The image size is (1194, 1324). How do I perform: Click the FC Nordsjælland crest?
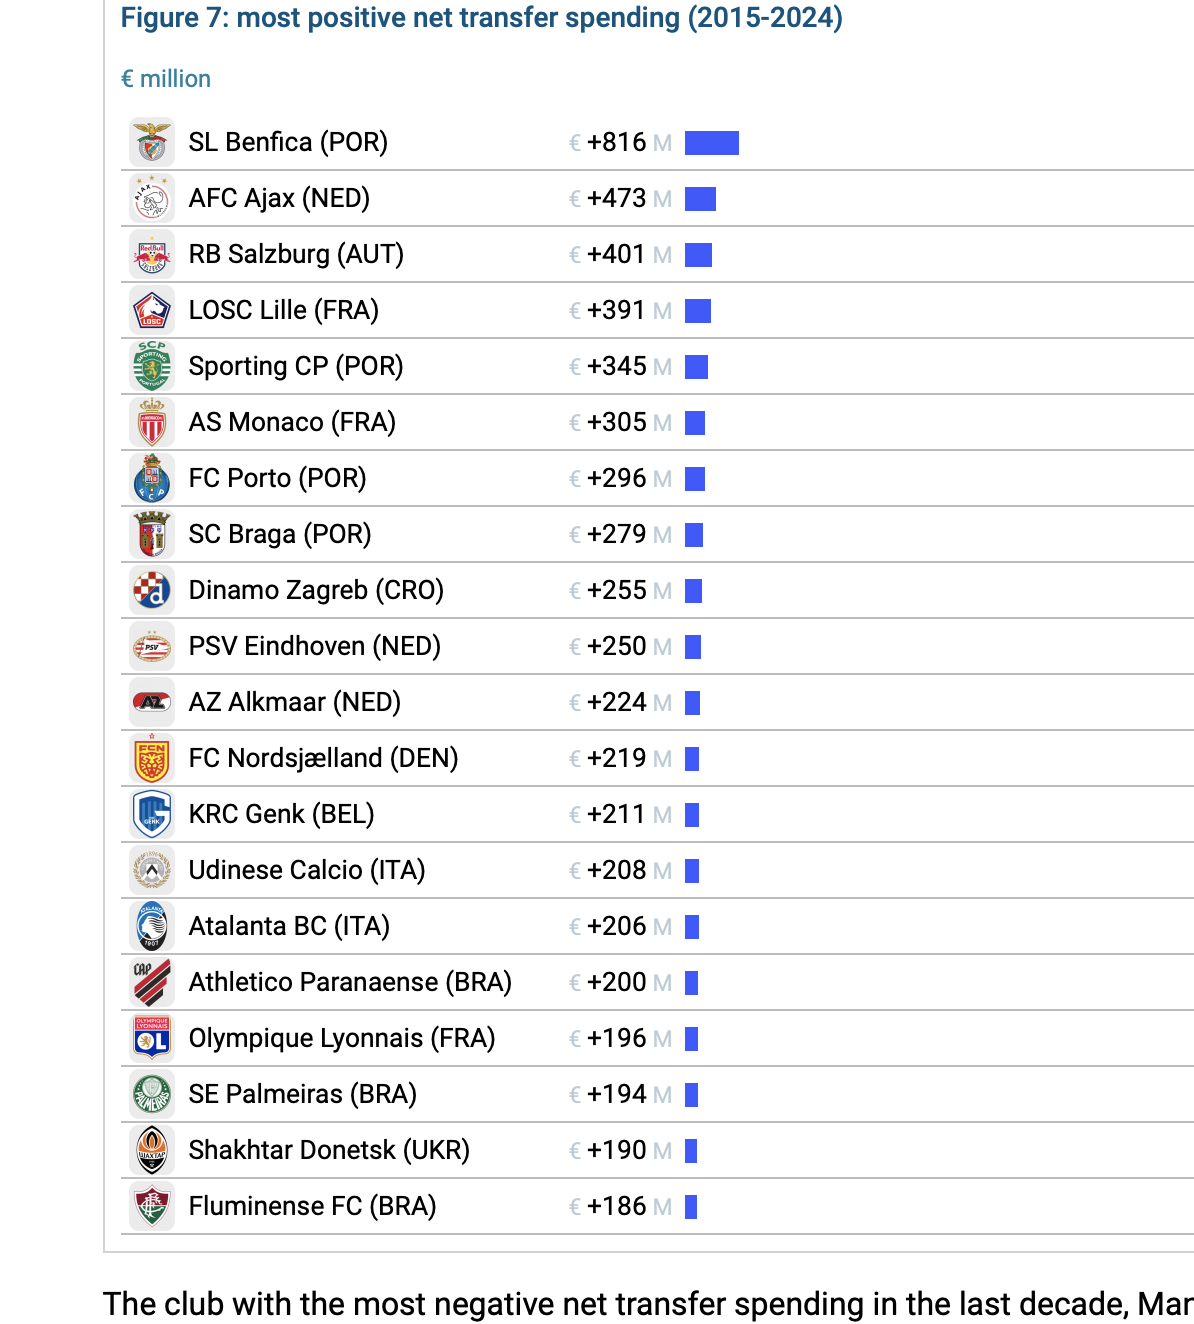[152, 758]
